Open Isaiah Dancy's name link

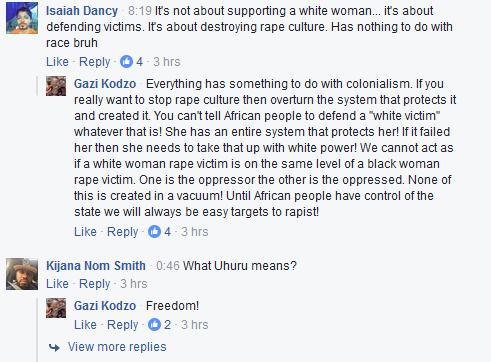click(82, 11)
